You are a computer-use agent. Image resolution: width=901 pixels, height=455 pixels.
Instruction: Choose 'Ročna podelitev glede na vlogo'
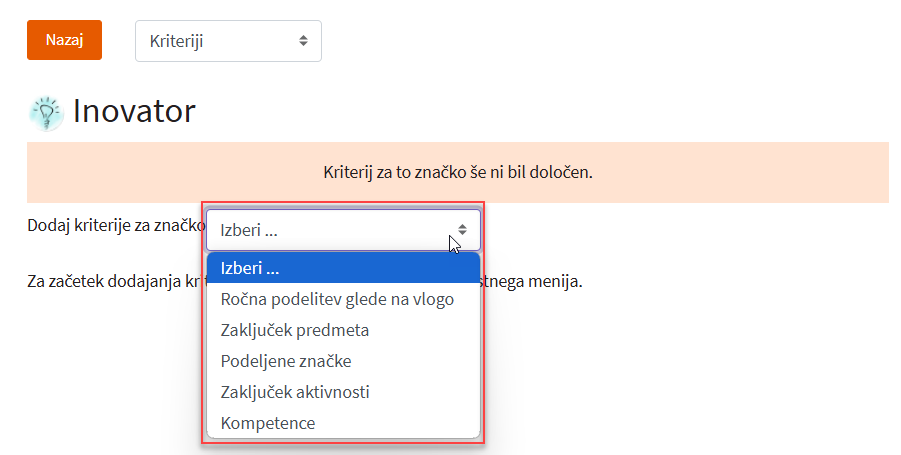tap(337, 299)
